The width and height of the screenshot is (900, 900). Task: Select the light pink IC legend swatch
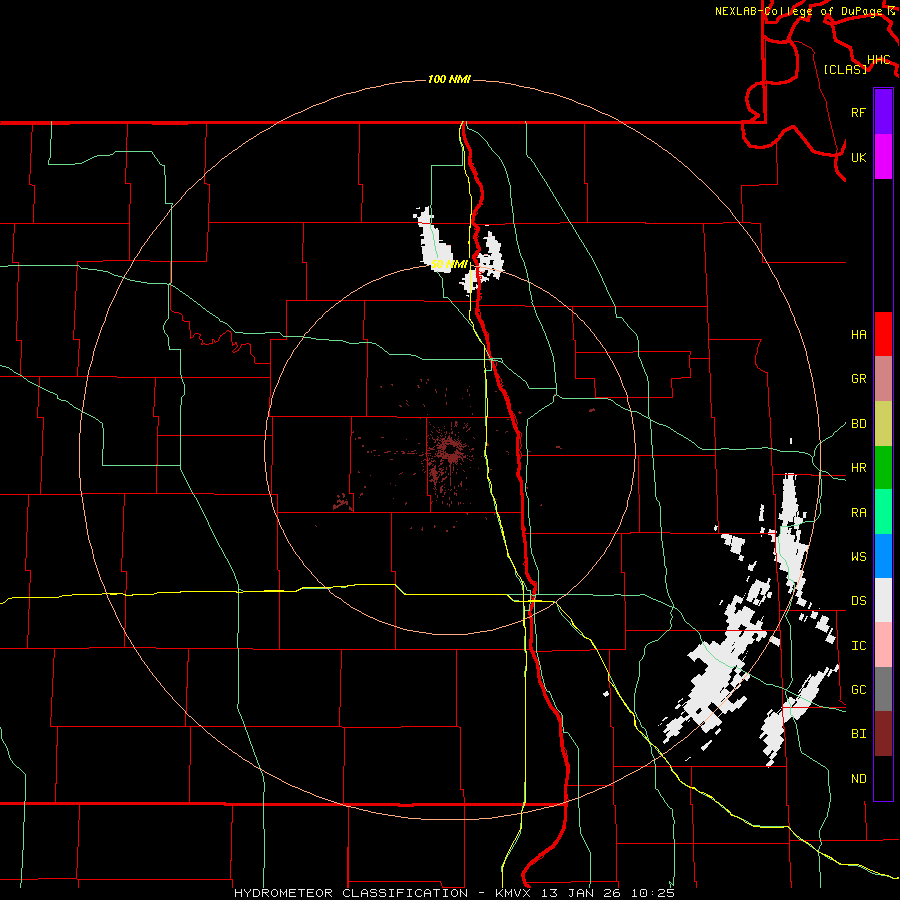point(883,645)
